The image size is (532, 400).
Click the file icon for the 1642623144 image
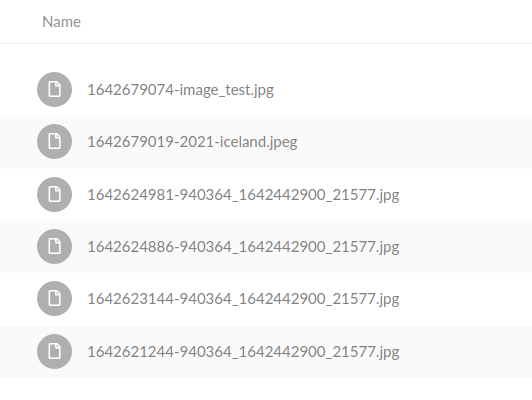point(54,299)
